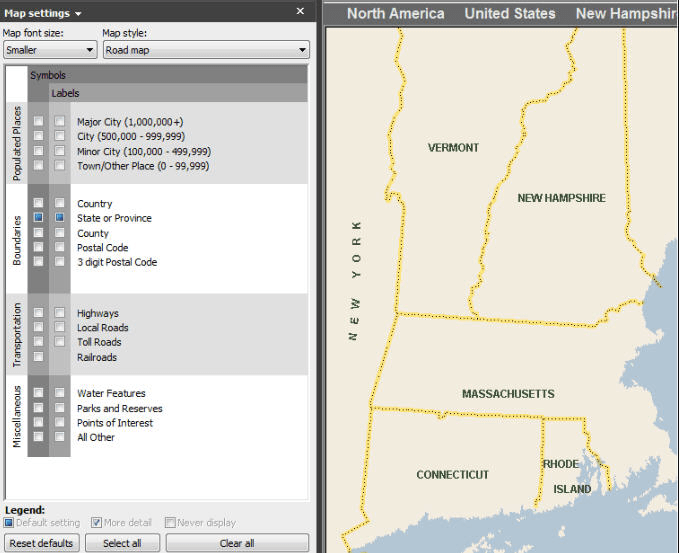Enable Points of Interest labels checkbox
This screenshot has width=681, height=553.
(x=60, y=422)
